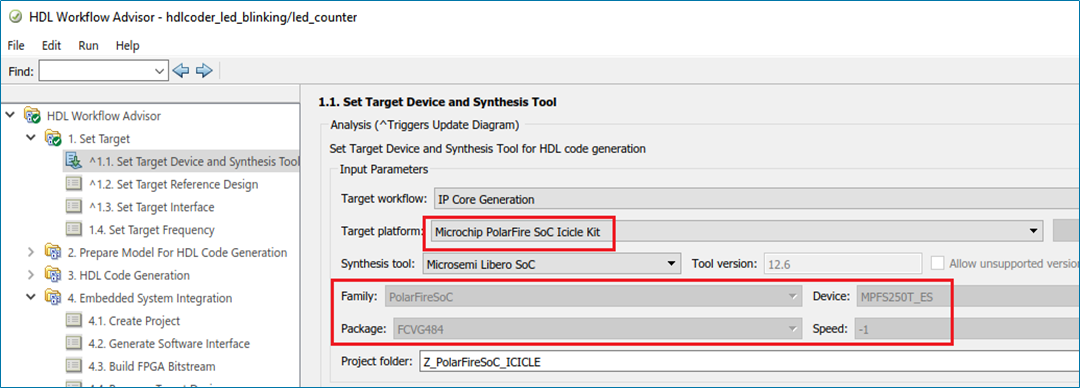Select 4.3 Build FPGA Bitstream task

(152, 367)
